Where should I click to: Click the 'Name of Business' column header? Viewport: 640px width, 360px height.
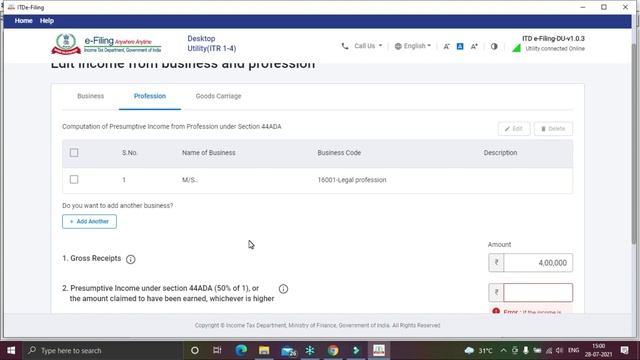(x=209, y=153)
